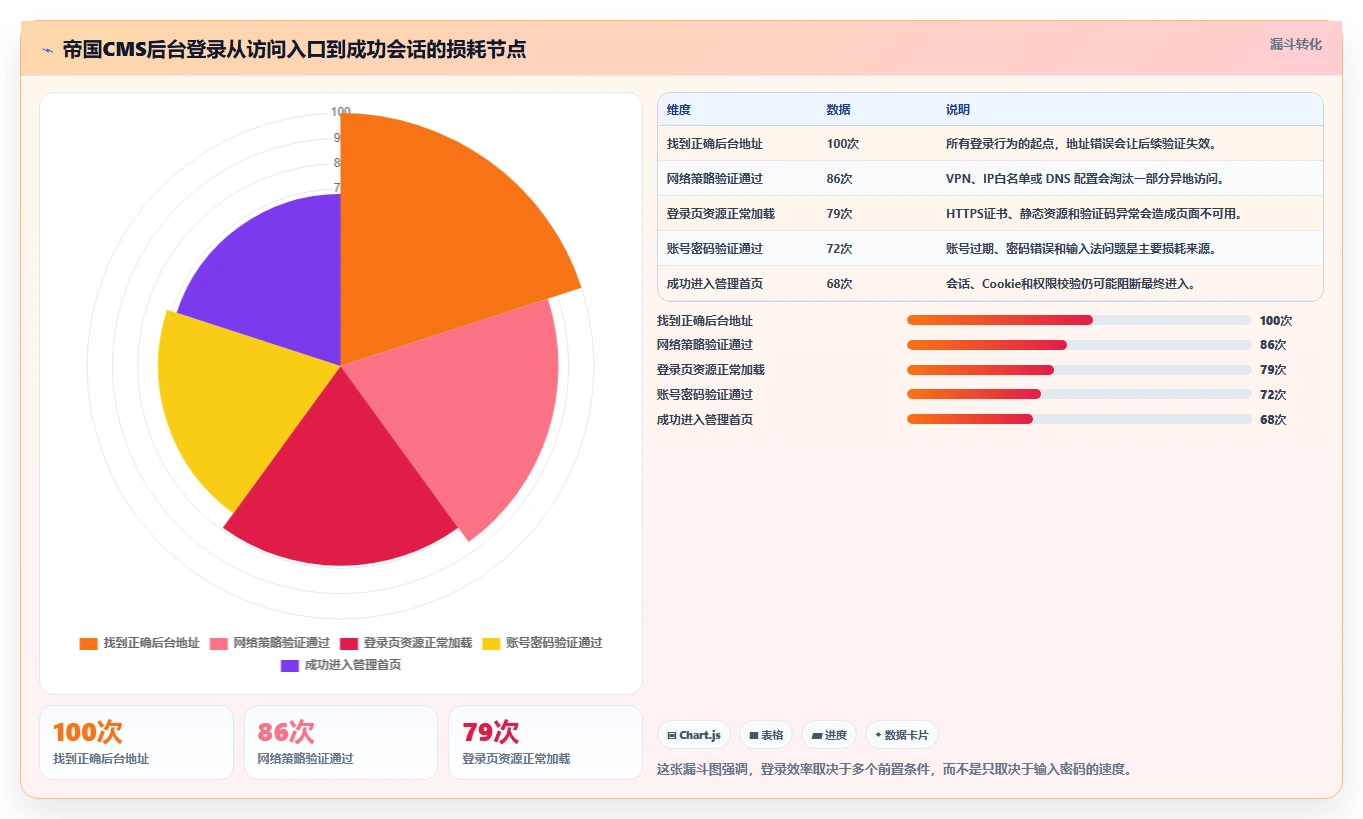Click the 86次 stat card

341,742
